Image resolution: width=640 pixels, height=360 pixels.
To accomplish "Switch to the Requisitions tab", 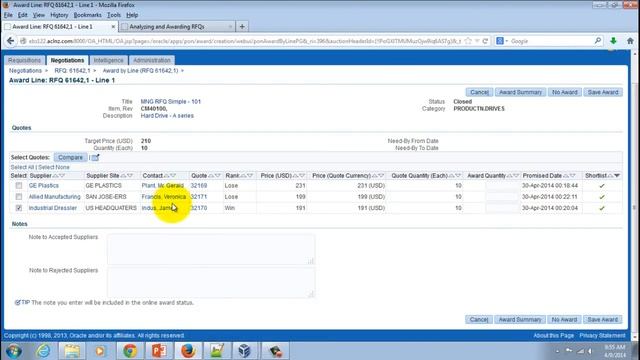I will (24, 60).
